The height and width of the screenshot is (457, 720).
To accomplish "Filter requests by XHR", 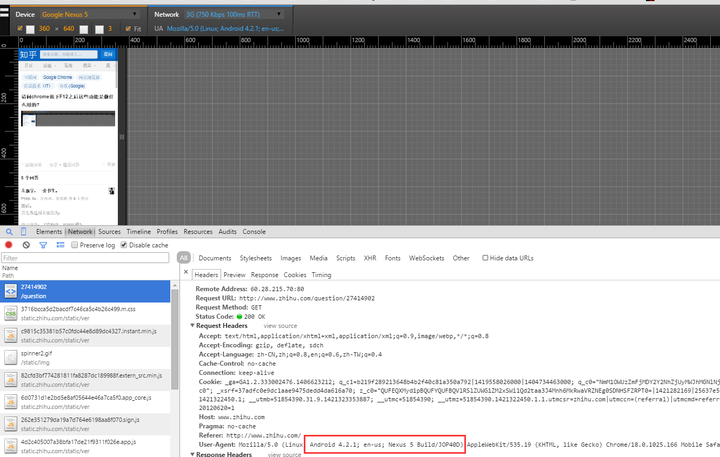I will pos(370,258).
